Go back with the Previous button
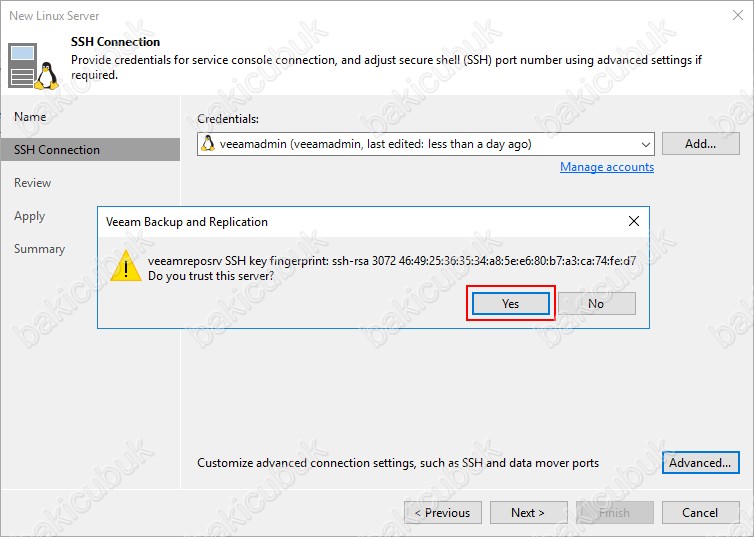Screen dimensions: 754x537 (x=443, y=512)
